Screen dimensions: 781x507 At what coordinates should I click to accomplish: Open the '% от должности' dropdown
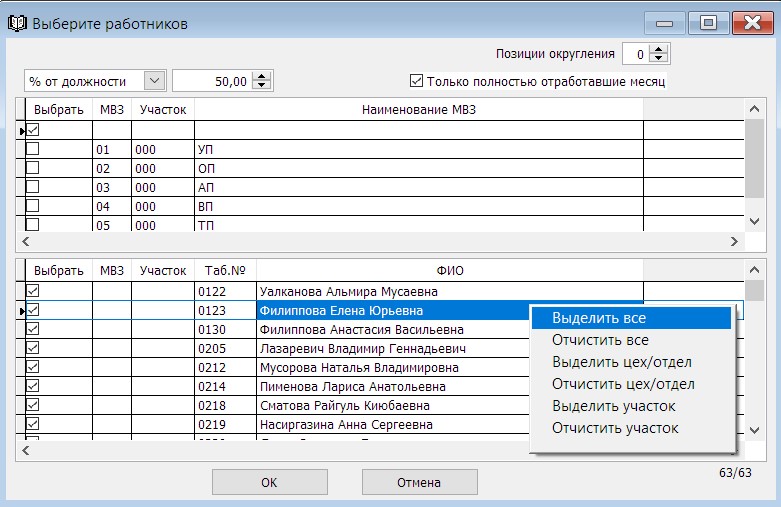click(155, 81)
